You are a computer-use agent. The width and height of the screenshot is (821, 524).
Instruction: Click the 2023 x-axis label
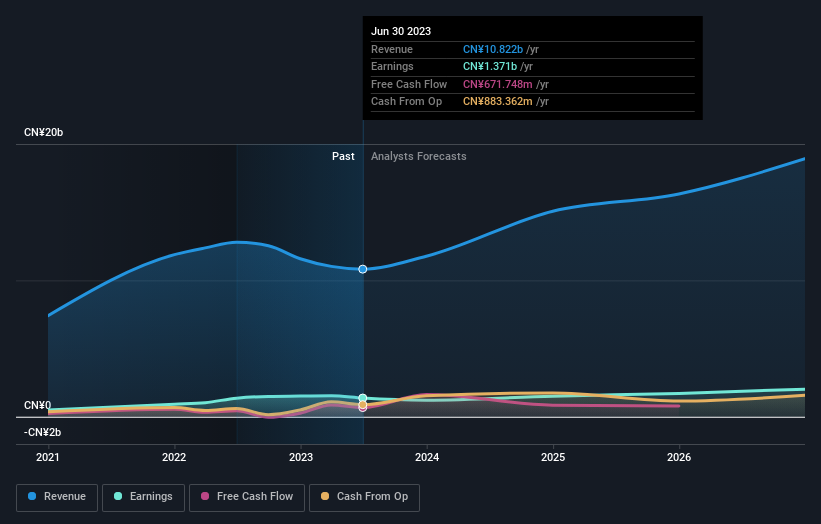(x=301, y=457)
